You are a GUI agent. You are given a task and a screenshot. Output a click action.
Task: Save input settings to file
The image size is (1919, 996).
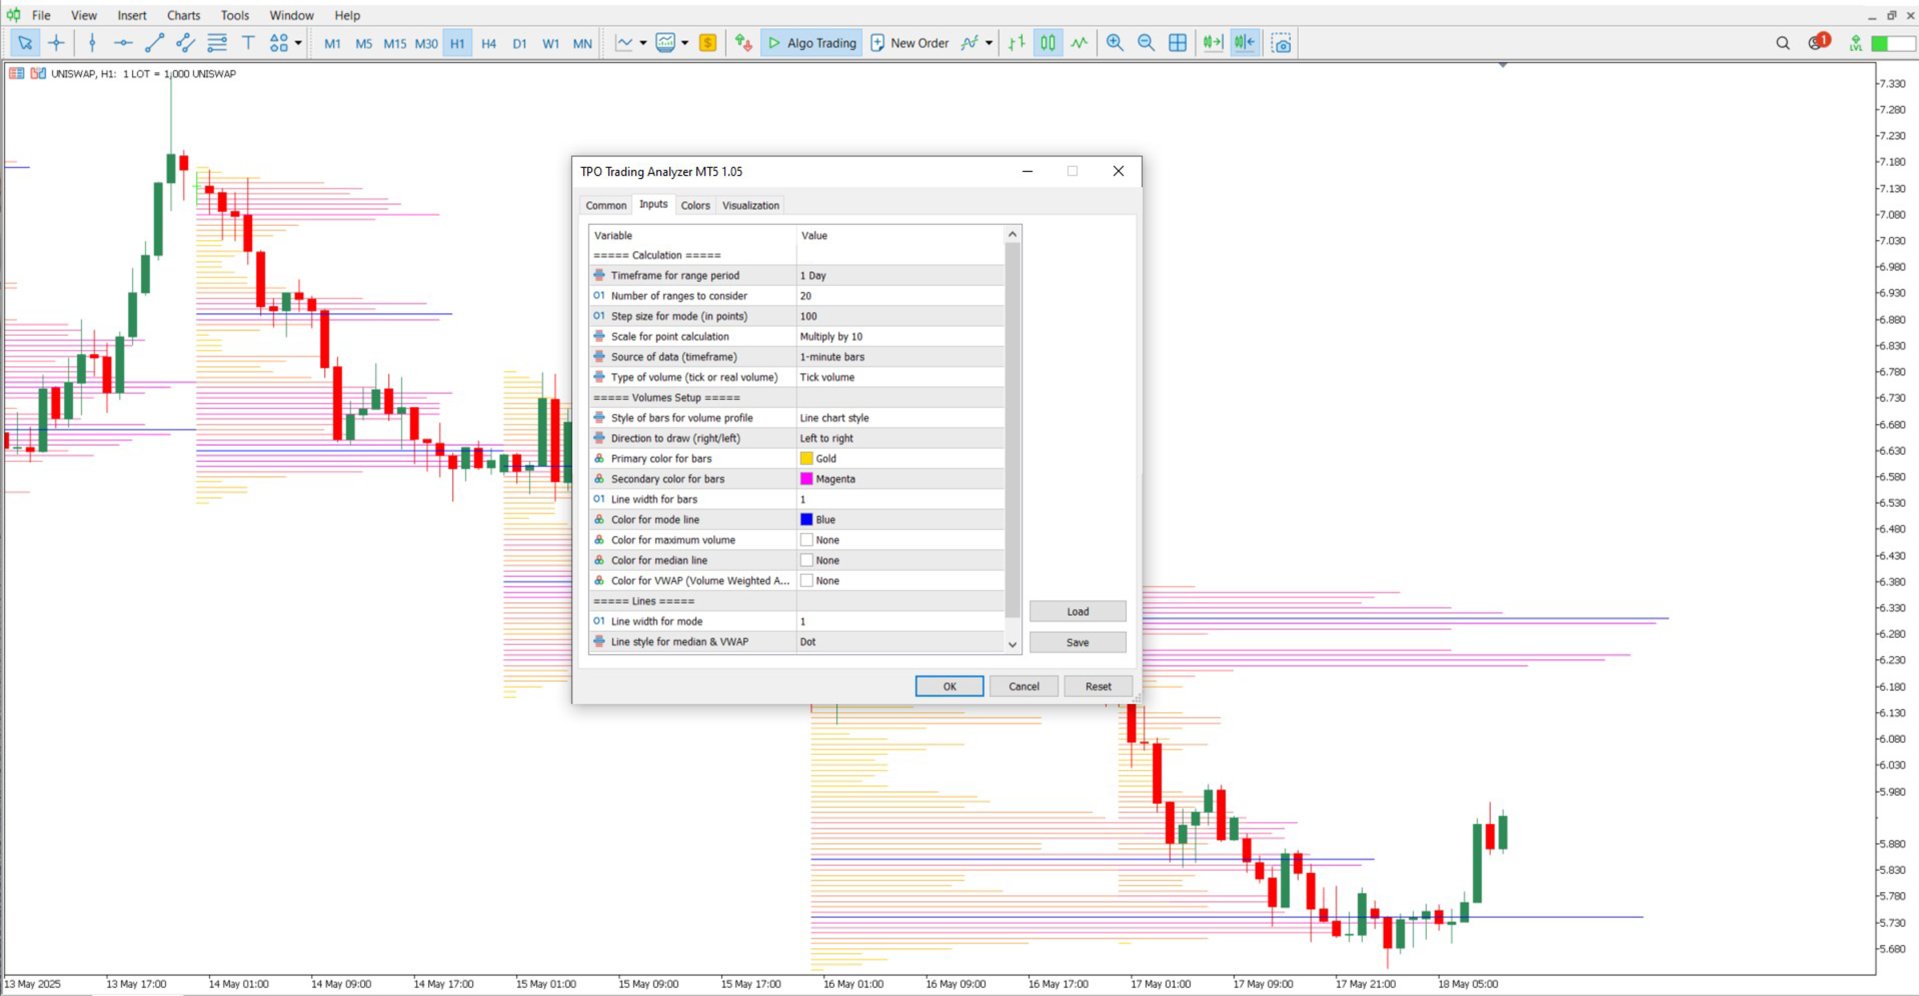pos(1077,642)
